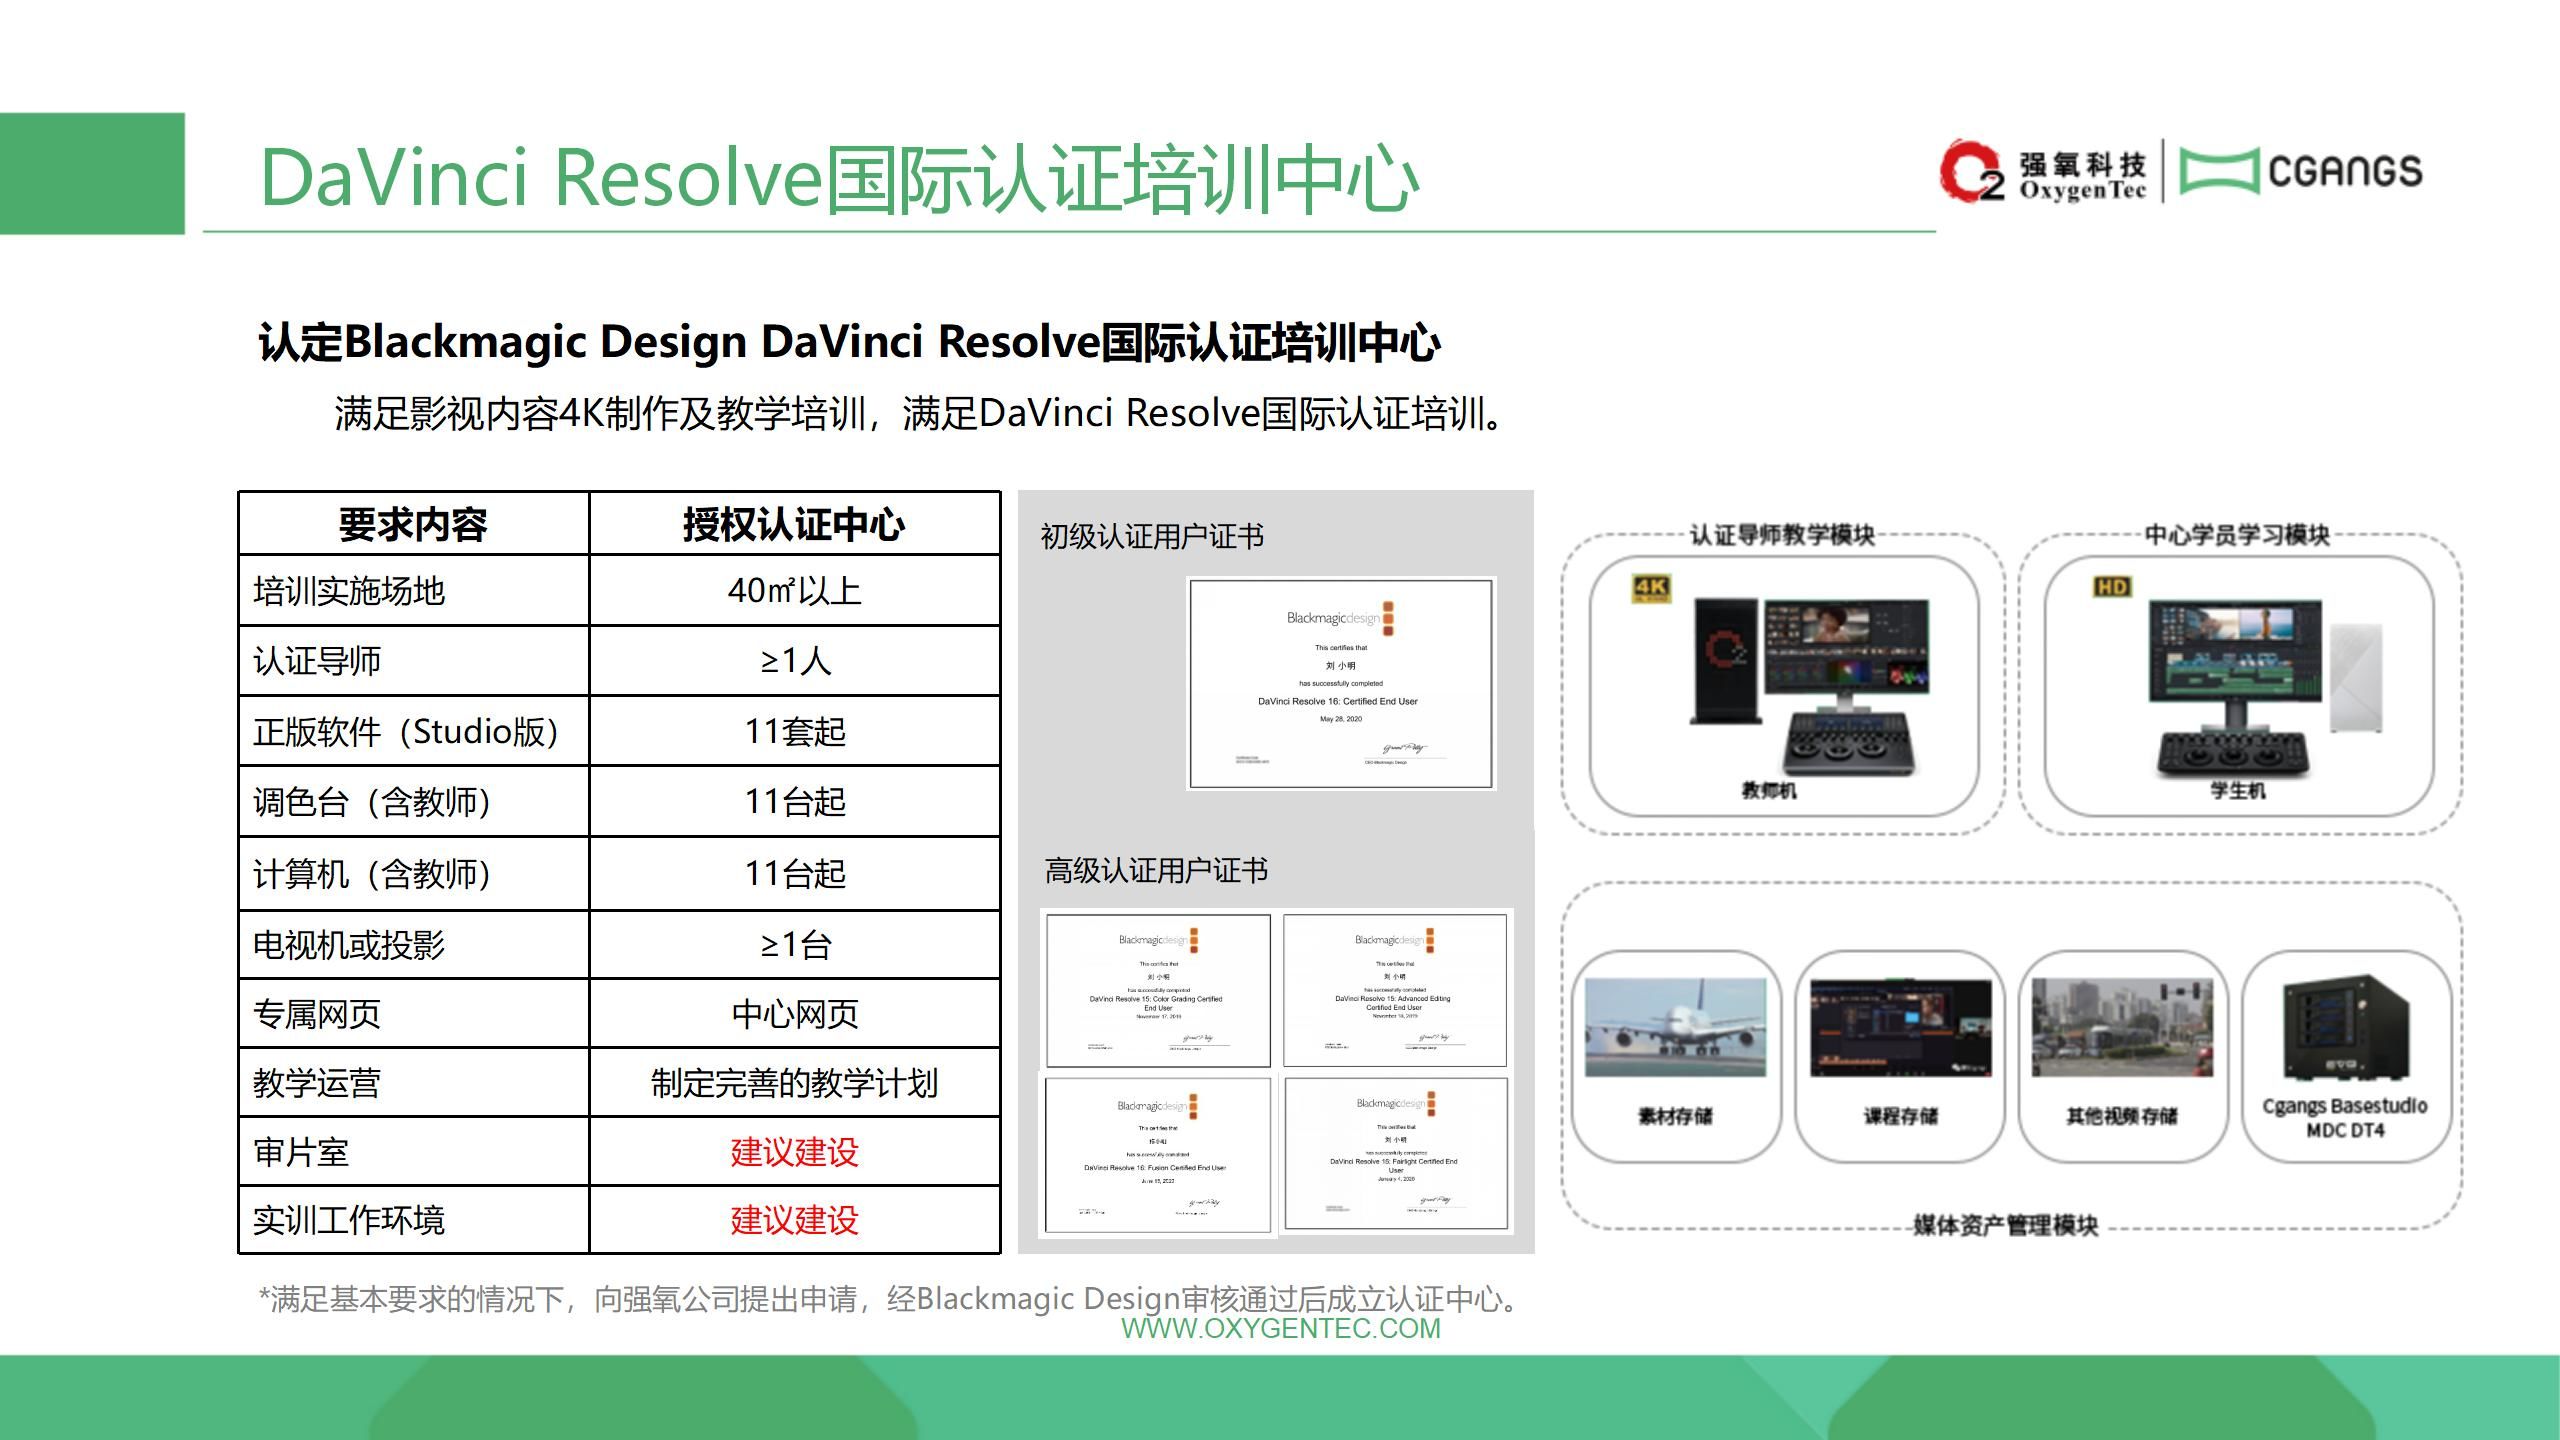Click the 要求内容 table header
This screenshot has height=1440, width=2560.
click(413, 525)
